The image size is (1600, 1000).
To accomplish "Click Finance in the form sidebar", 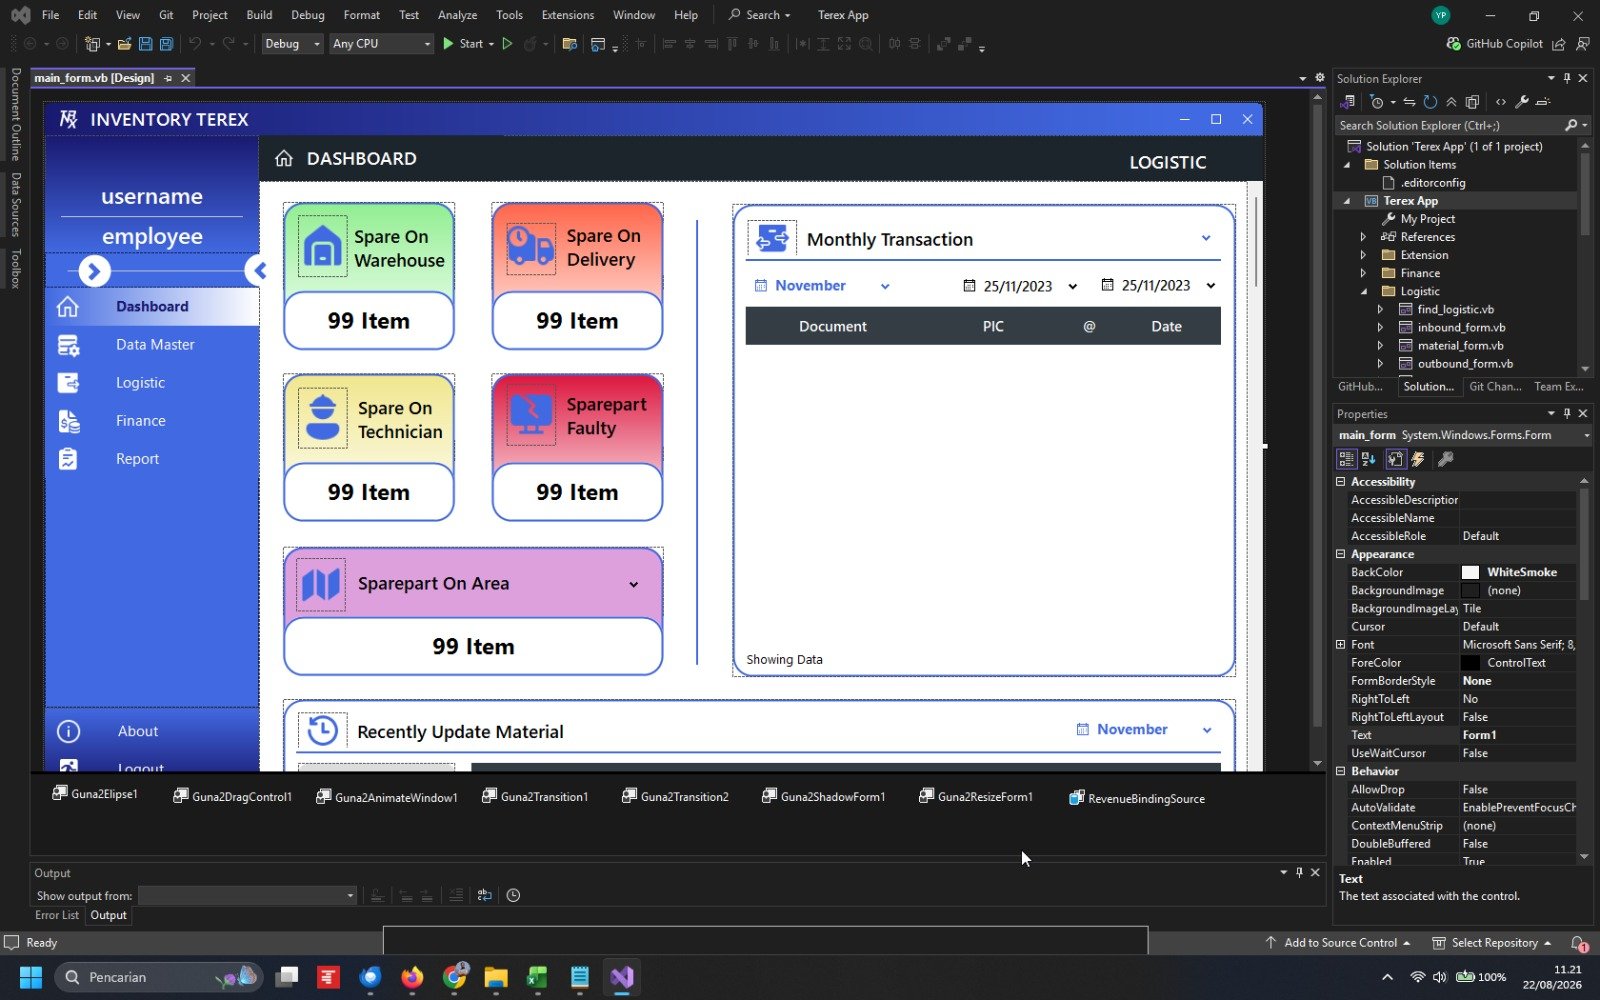I will tap(141, 420).
